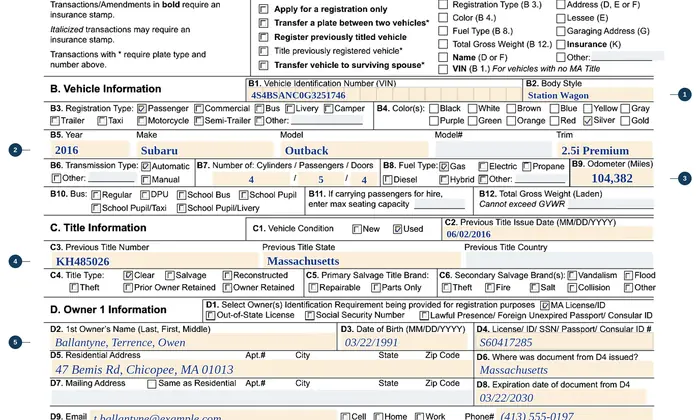Check the New vehicle condition box

[x=357, y=229]
